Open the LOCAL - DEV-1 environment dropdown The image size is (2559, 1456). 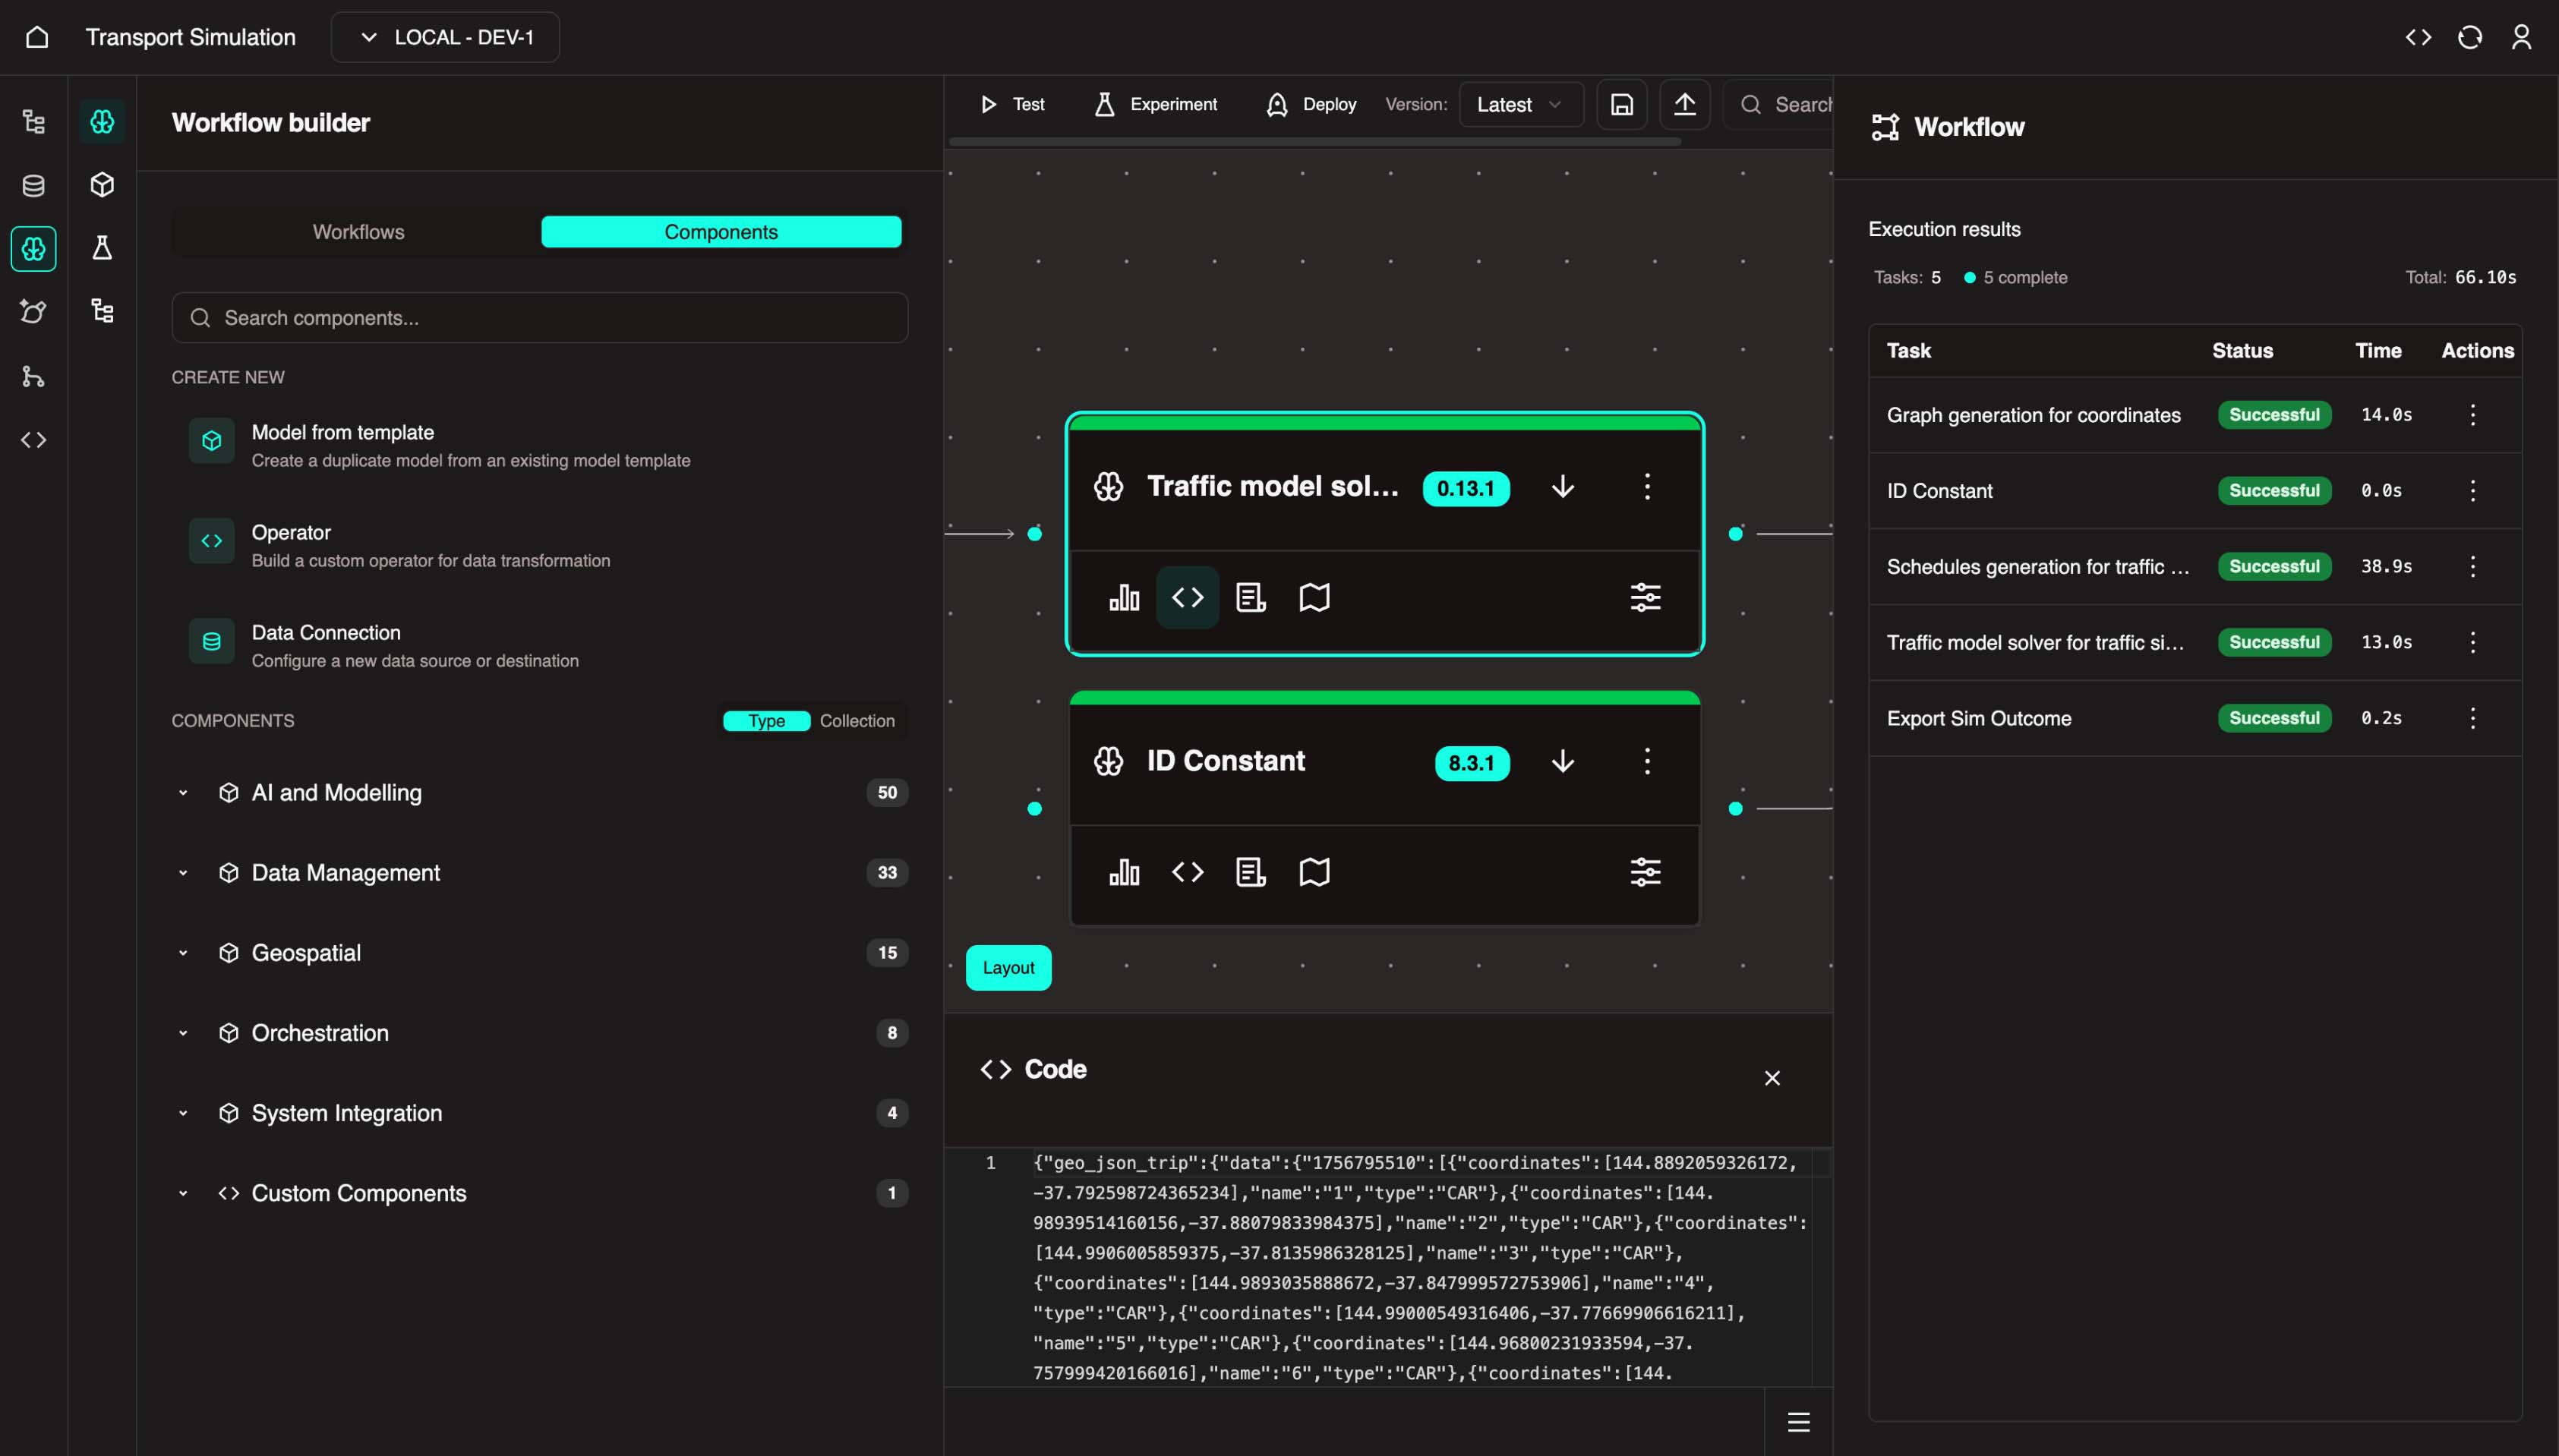[445, 37]
